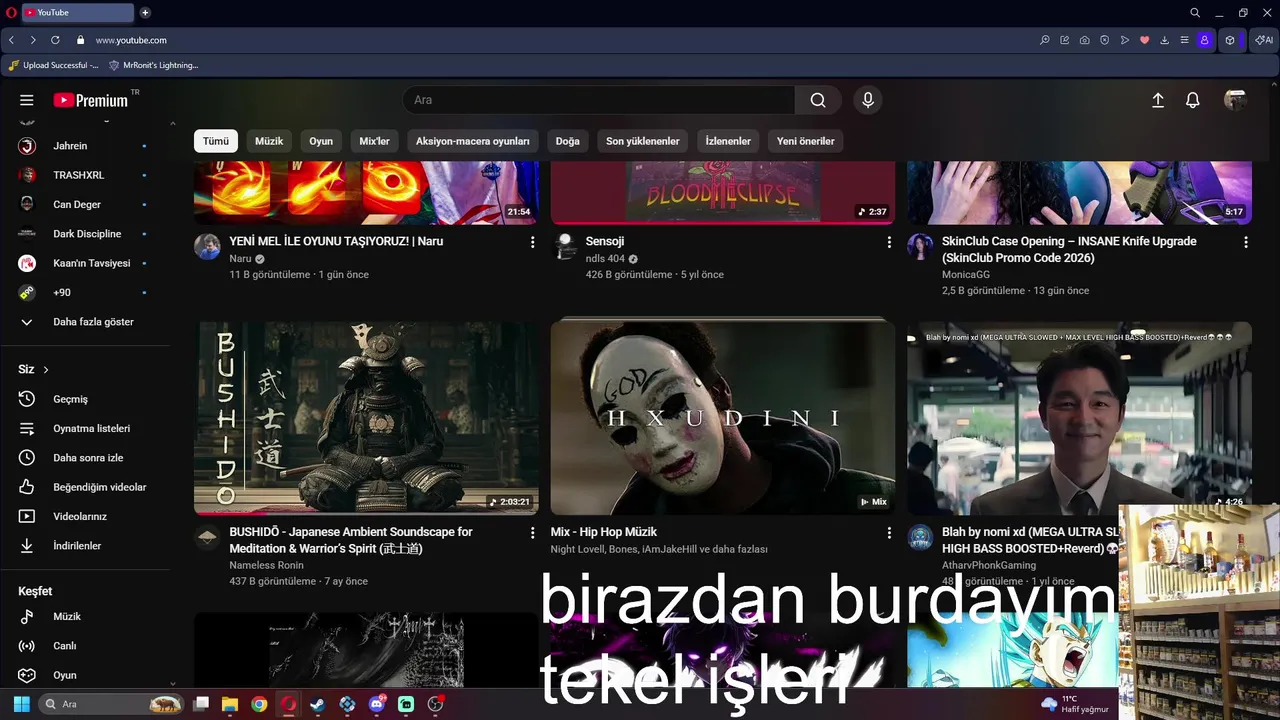Open the browser downloads icon
Screen dimensions: 1280x720
(x=1165, y=40)
